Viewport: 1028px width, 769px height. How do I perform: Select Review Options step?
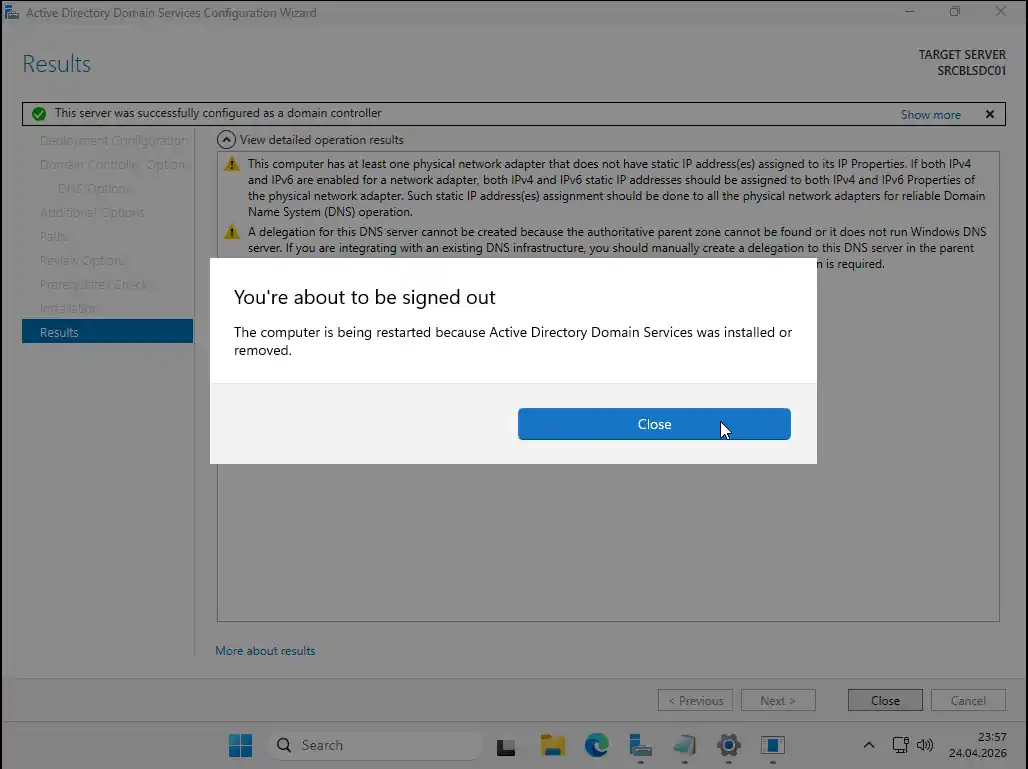pos(82,260)
